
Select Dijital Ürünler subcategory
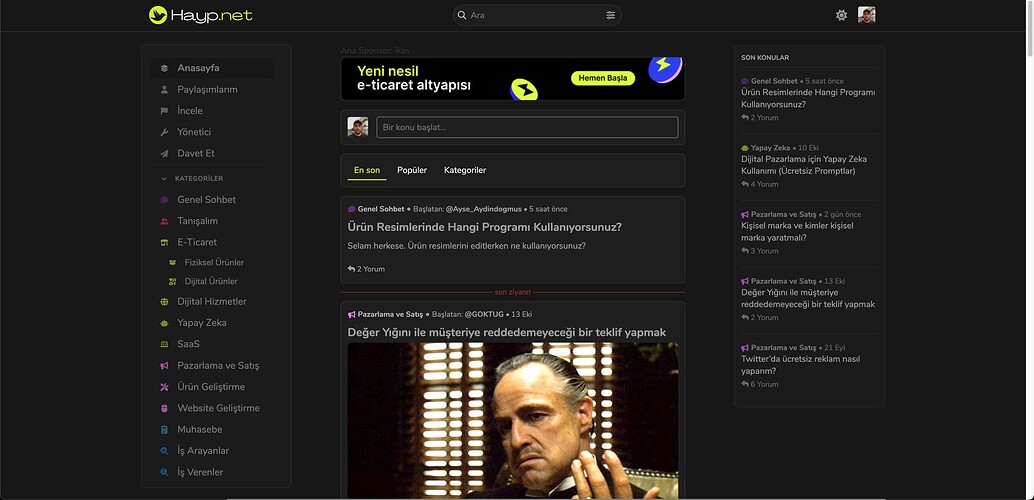211,281
